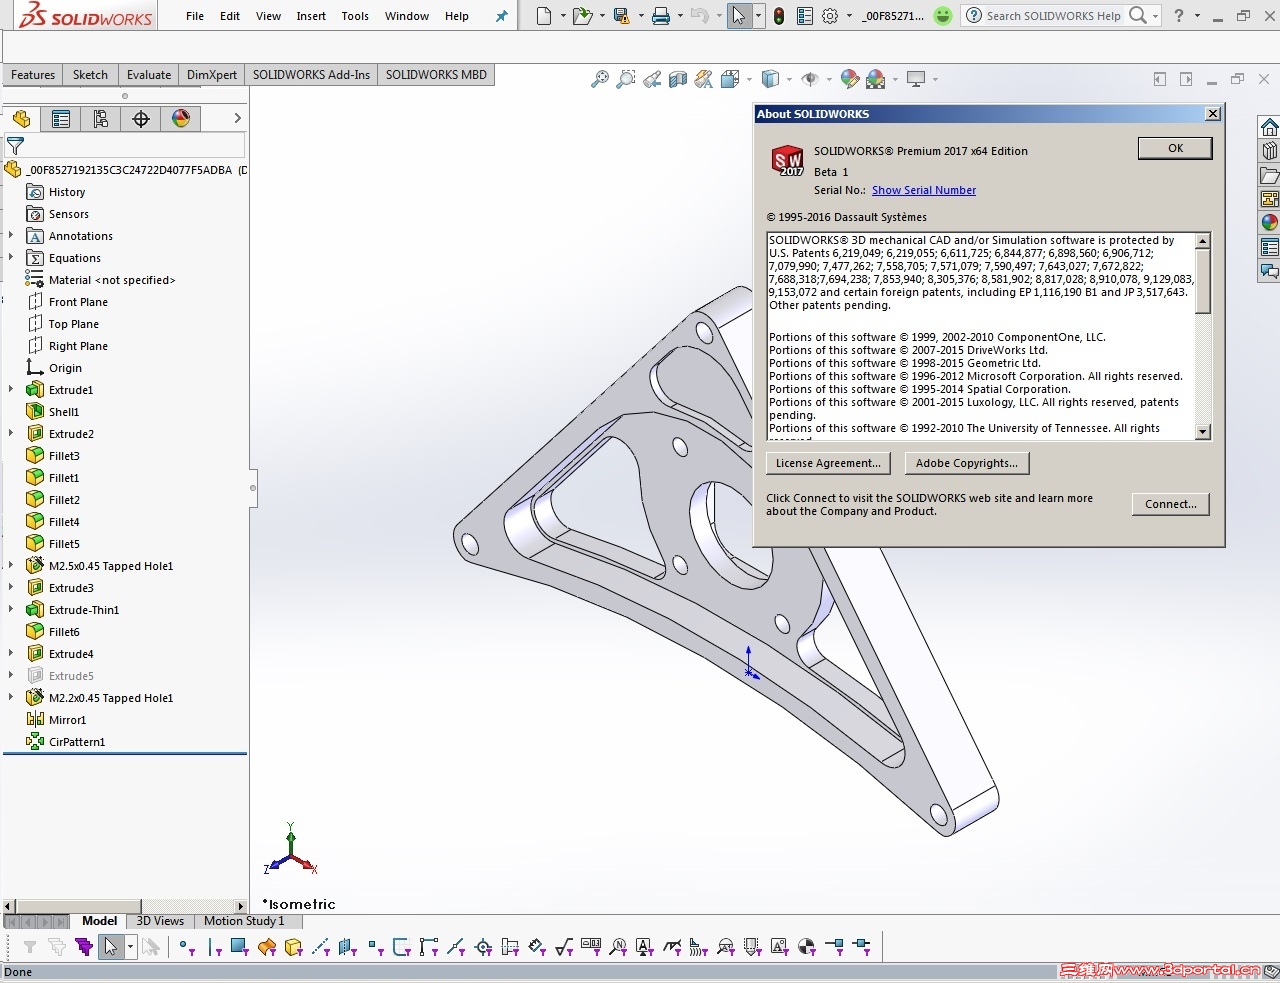
Task: Open the Insert menu
Action: (311, 16)
